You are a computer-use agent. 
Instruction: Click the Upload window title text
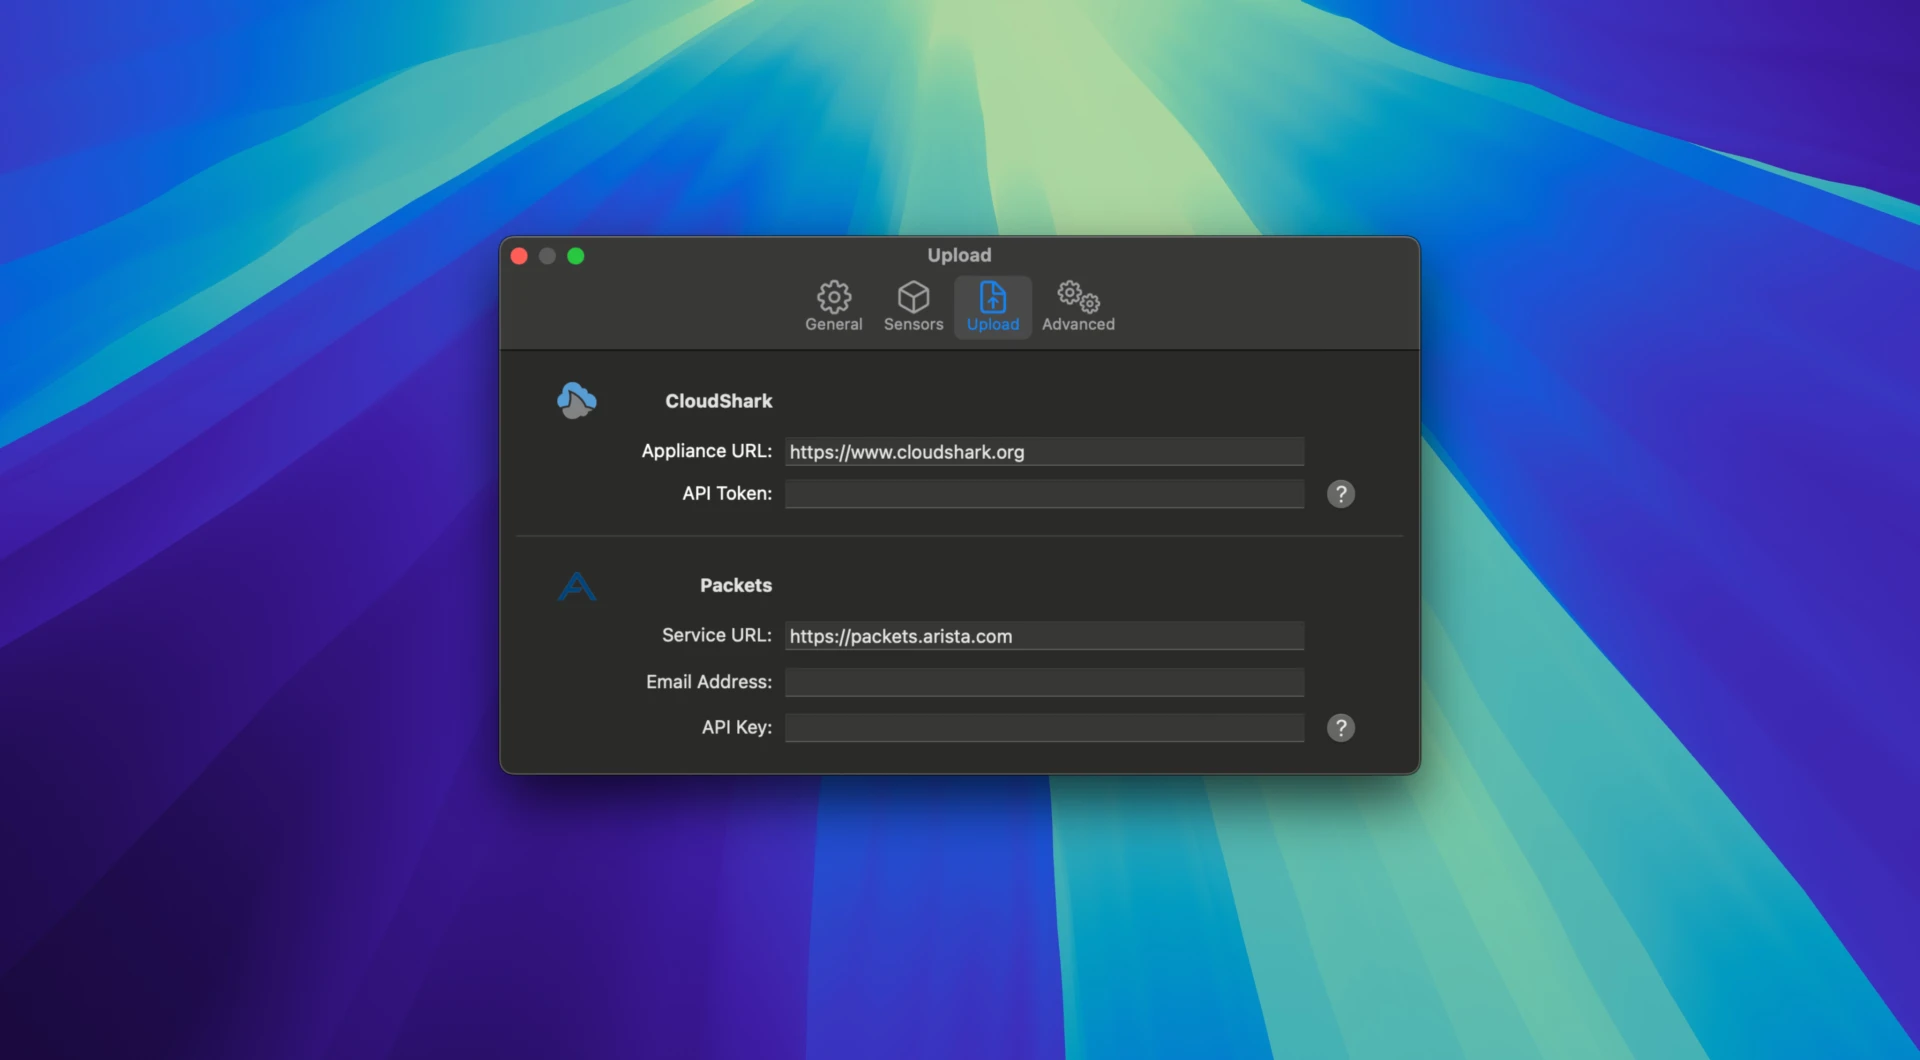[x=959, y=255]
